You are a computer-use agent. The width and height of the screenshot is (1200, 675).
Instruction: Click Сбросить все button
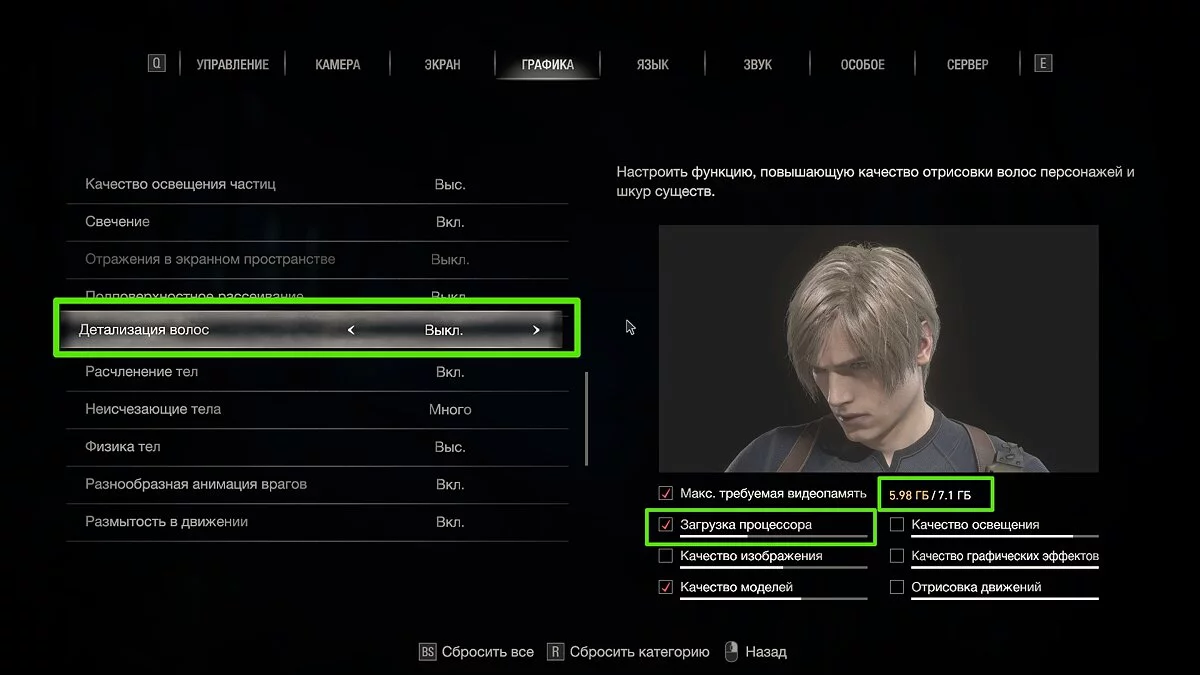(488, 652)
